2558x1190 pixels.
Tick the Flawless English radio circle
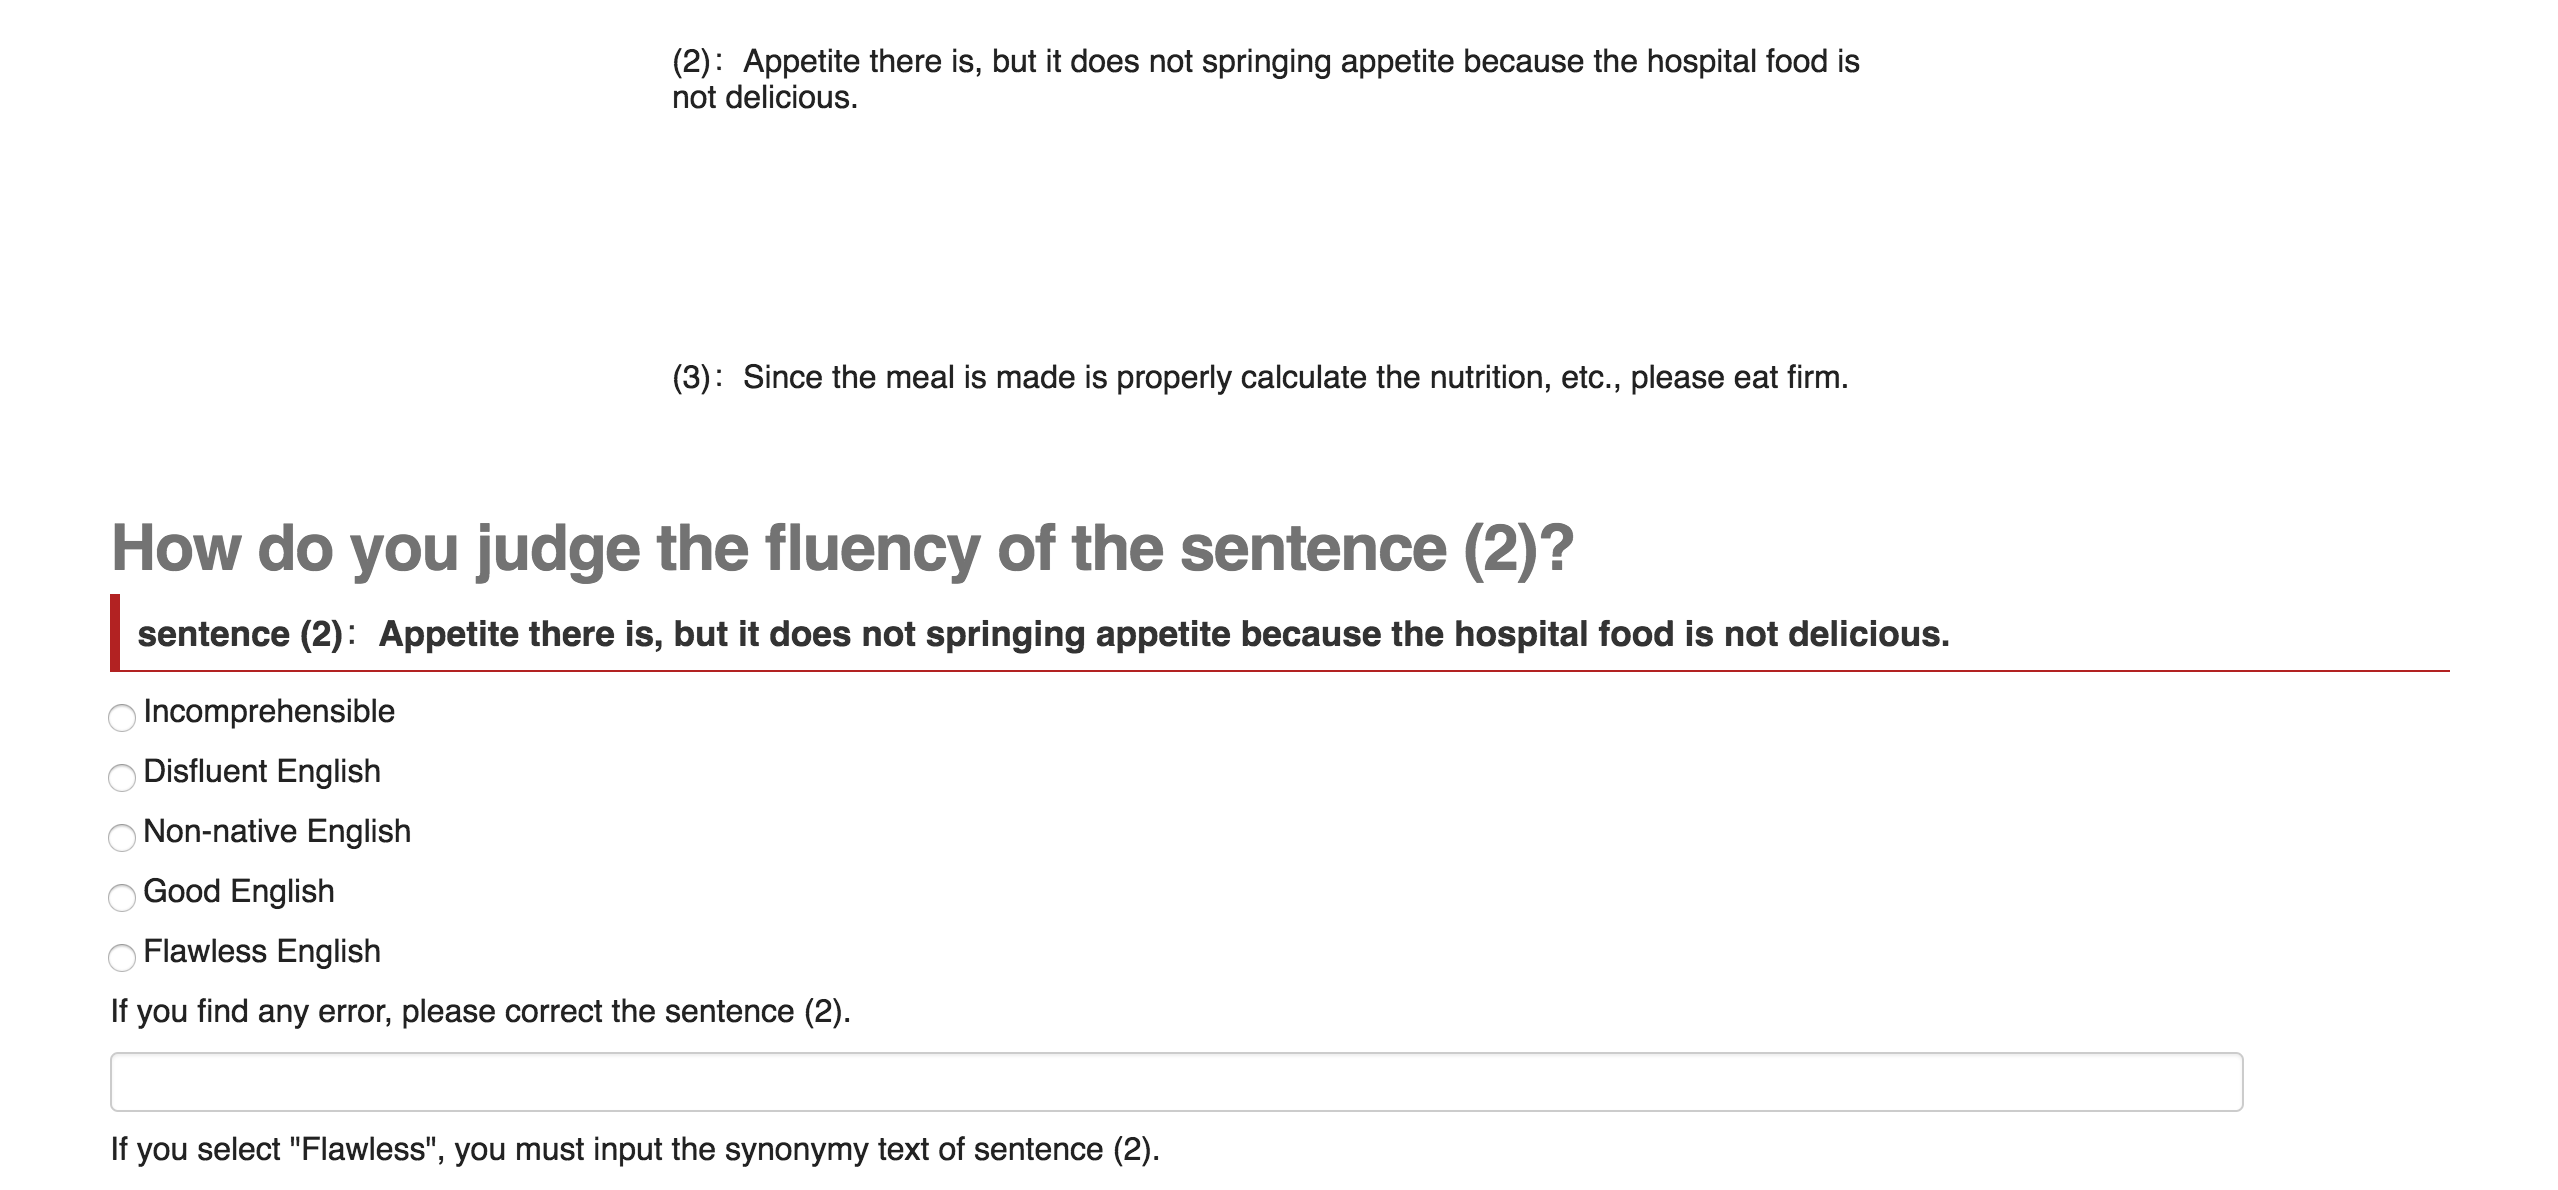coord(121,957)
